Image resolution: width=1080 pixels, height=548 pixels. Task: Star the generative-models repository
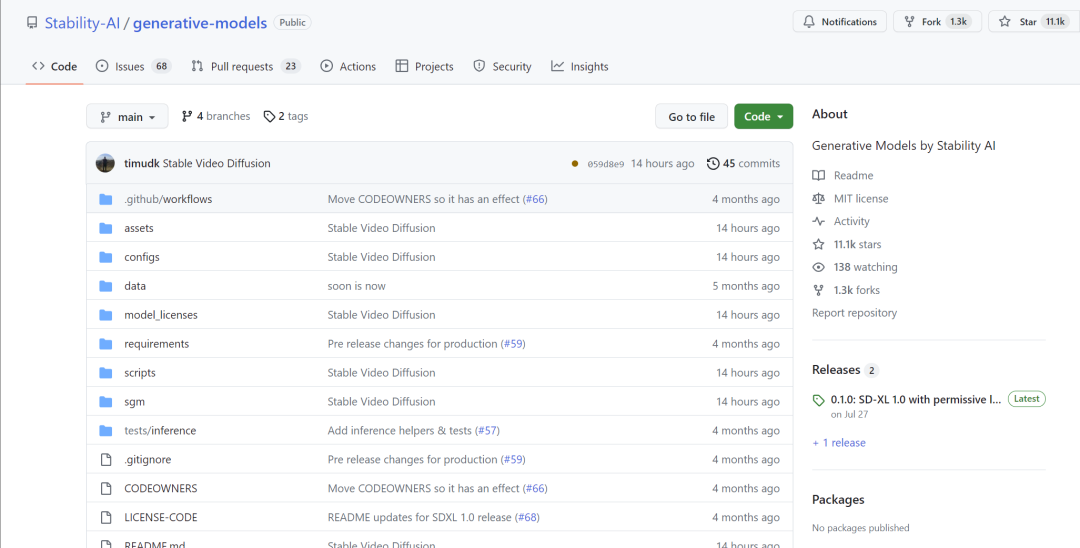pos(1028,22)
